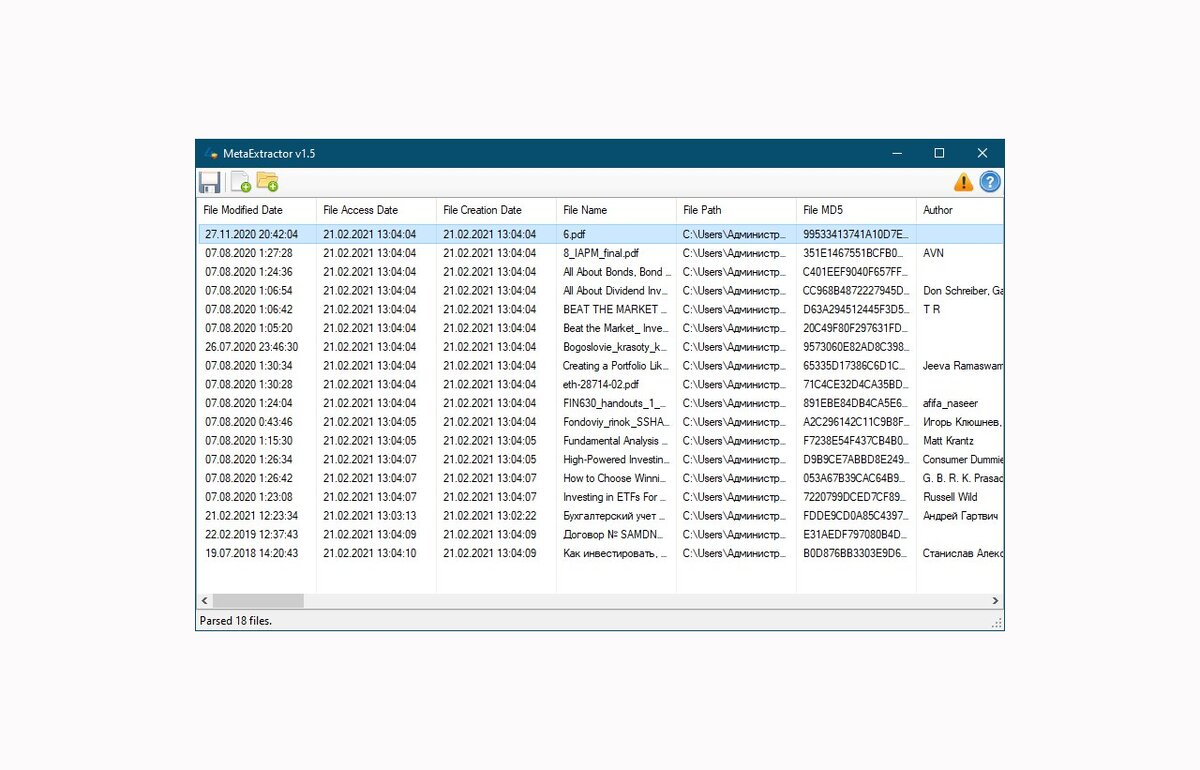Click the horizontal scrollbar thumb
This screenshot has width=1200, height=770.
point(258,600)
